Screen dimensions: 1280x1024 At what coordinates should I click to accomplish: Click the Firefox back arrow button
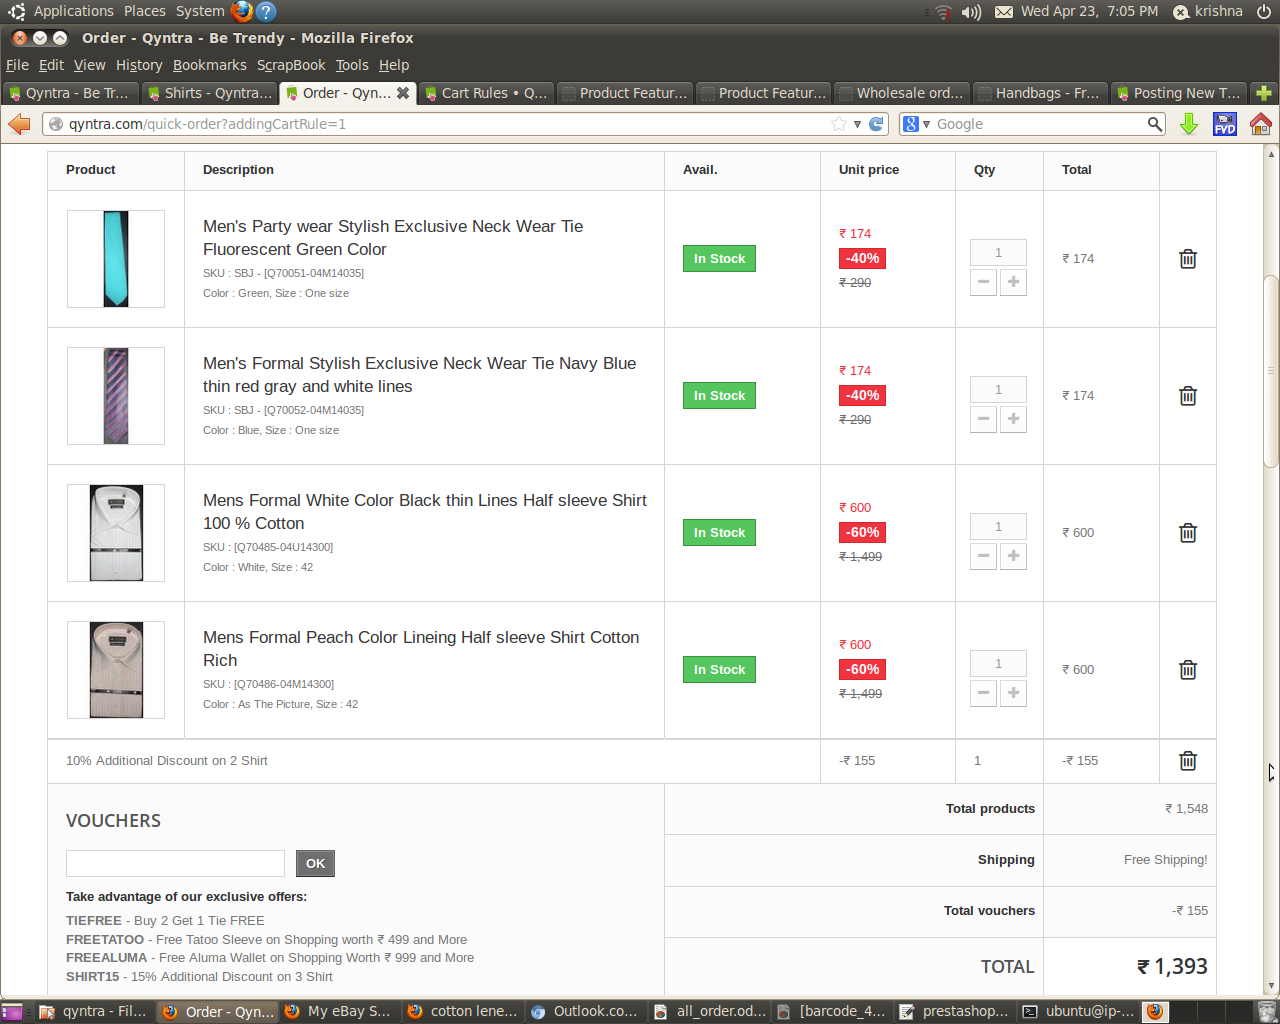[19, 124]
